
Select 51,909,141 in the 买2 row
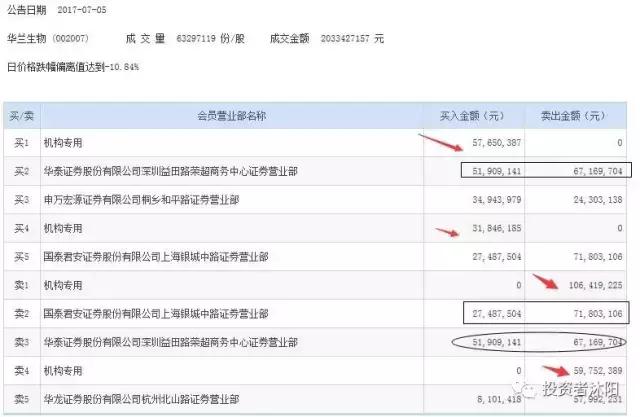[497, 171]
